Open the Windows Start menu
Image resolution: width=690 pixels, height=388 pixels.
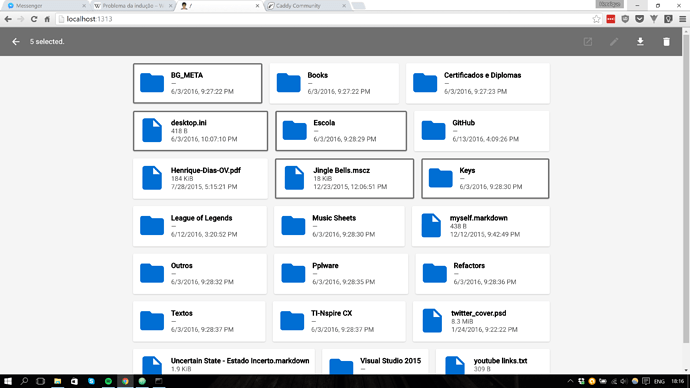[x=7, y=381]
